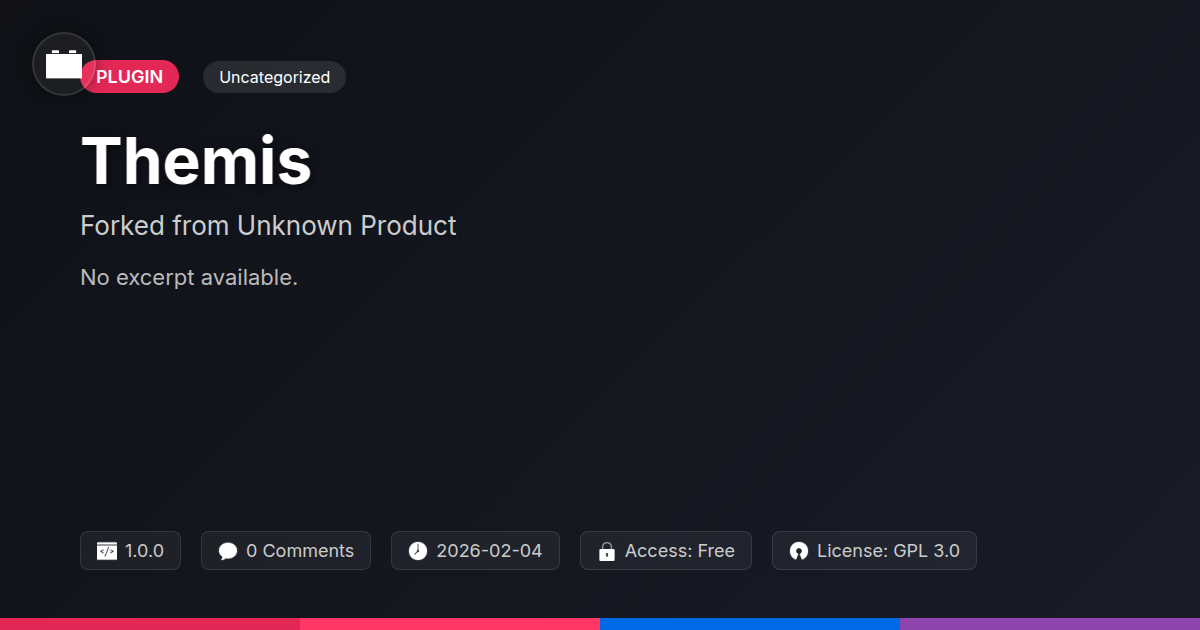1200x630 pixels.
Task: Click the plugin block icon in the circle
Action: point(64,64)
